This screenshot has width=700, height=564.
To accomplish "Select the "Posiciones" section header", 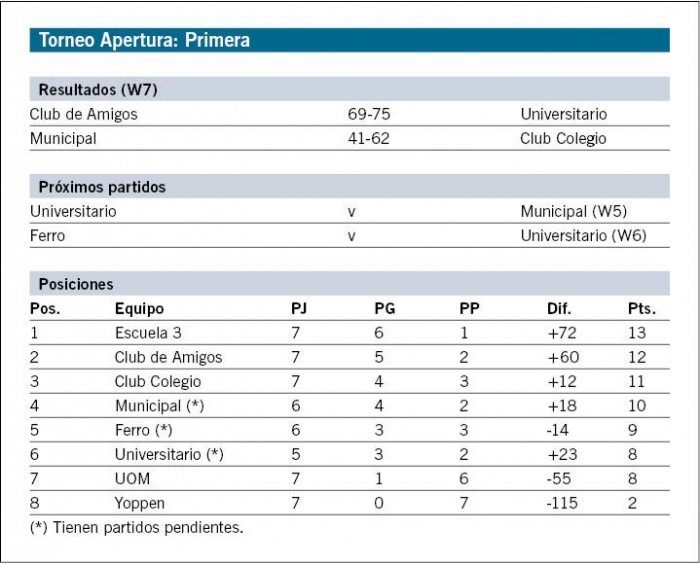I will point(76,284).
